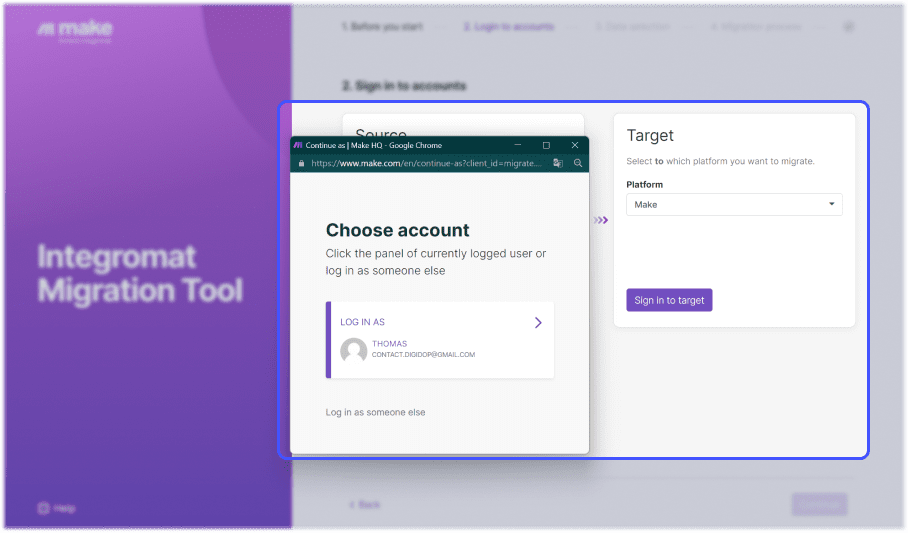This screenshot has width=908, height=533.
Task: Click the chevron arrow on LOG IN AS panel
Action: [x=538, y=323]
